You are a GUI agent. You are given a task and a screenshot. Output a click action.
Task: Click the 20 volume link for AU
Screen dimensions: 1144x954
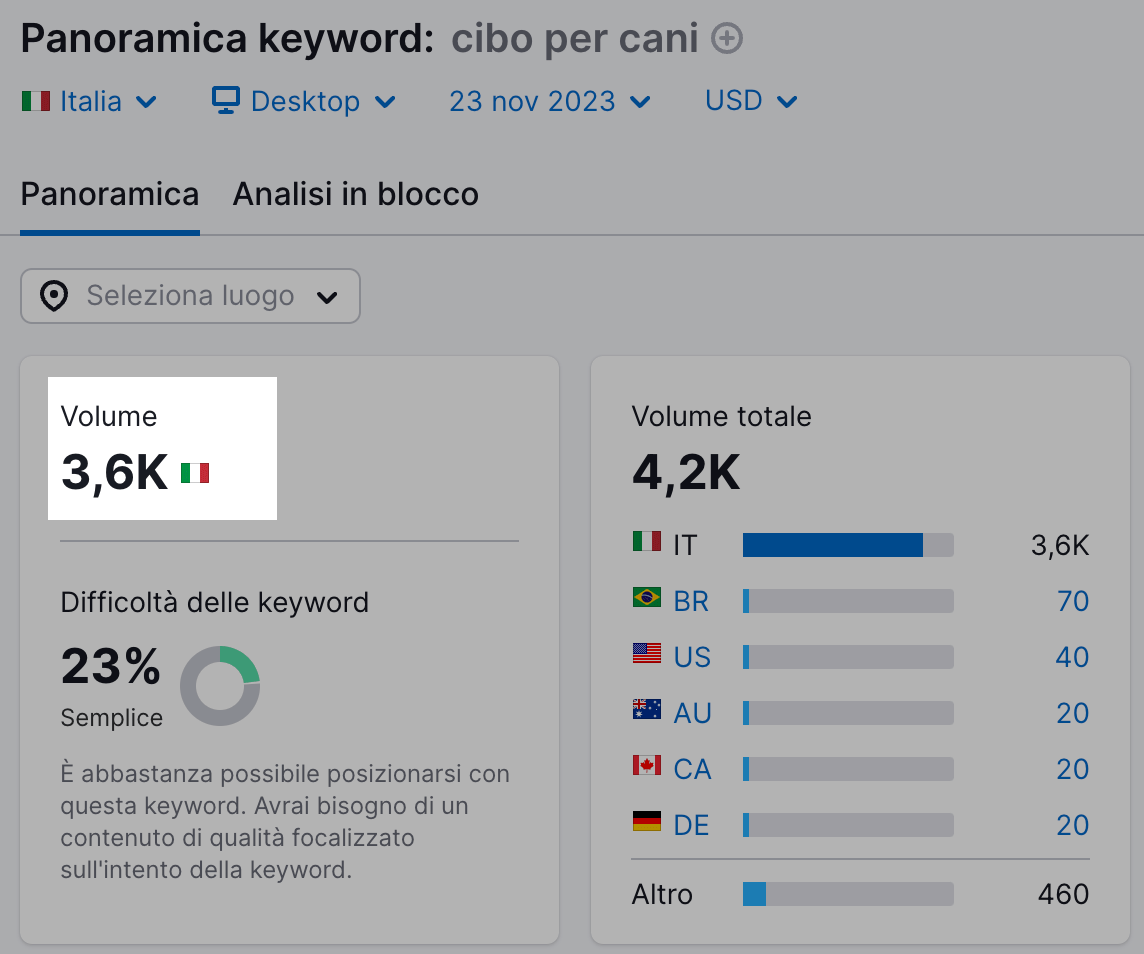point(1075,713)
